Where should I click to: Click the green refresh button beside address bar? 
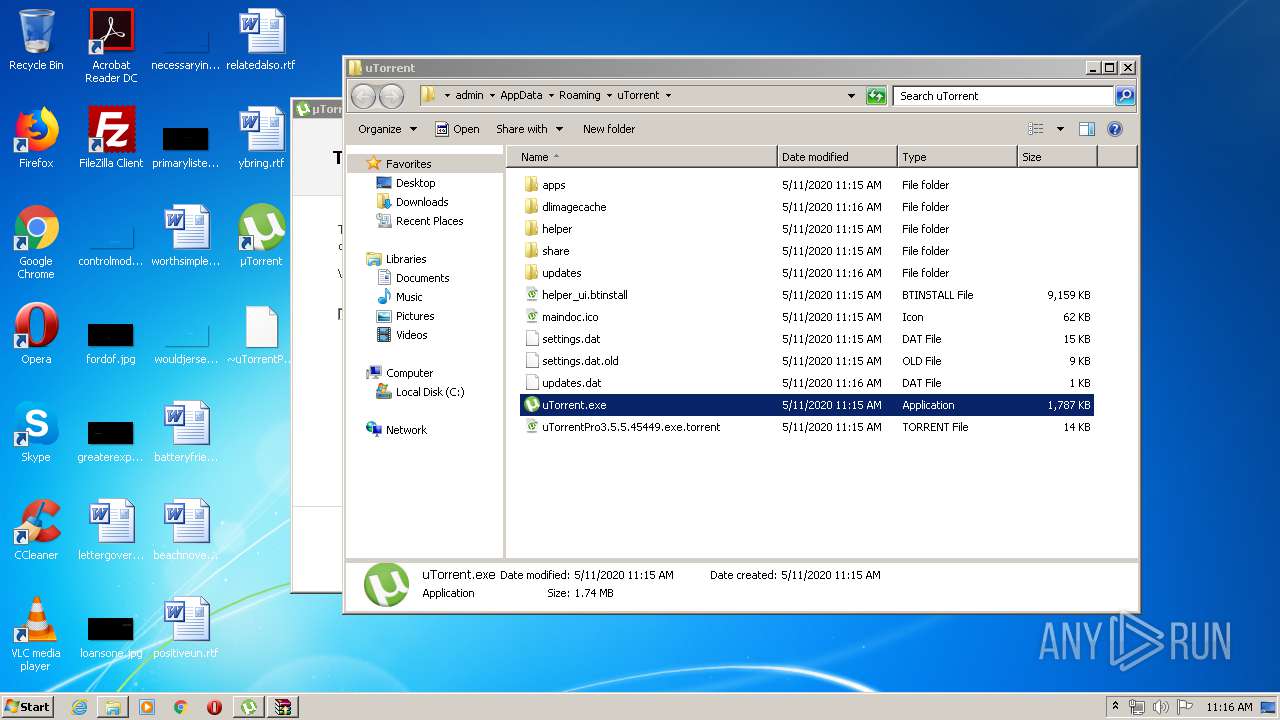click(x=876, y=96)
